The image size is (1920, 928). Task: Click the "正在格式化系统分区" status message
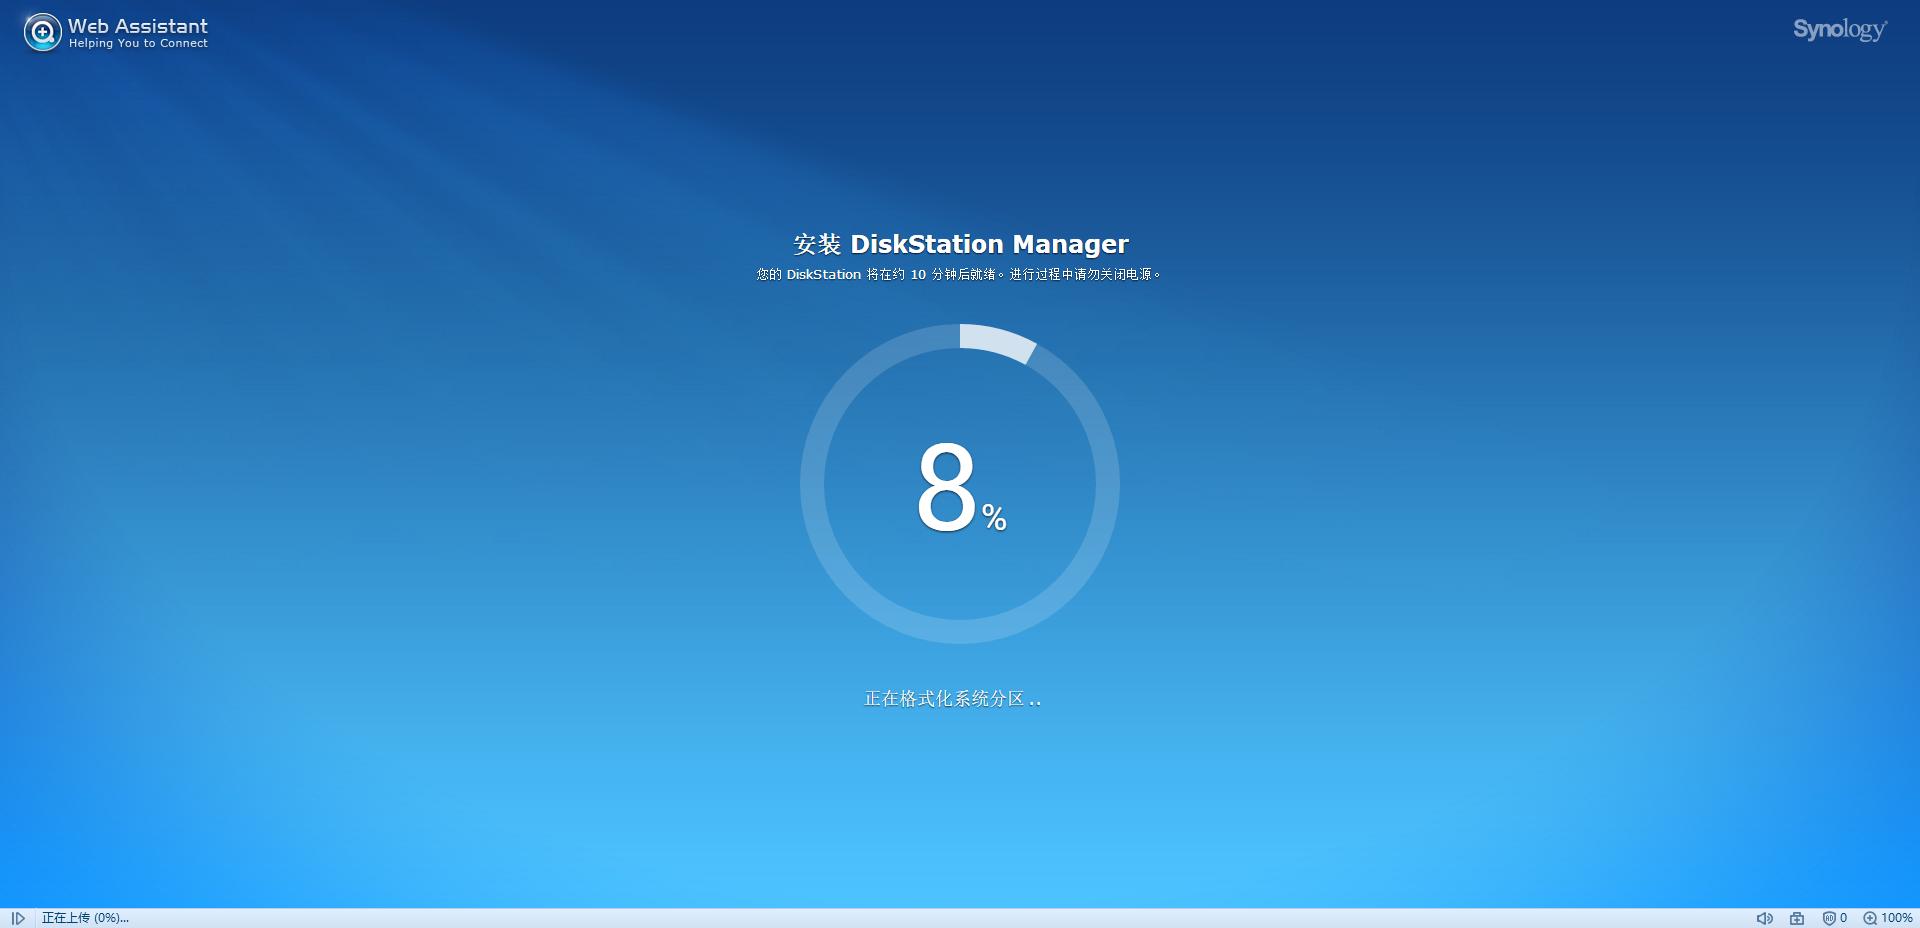point(945,699)
